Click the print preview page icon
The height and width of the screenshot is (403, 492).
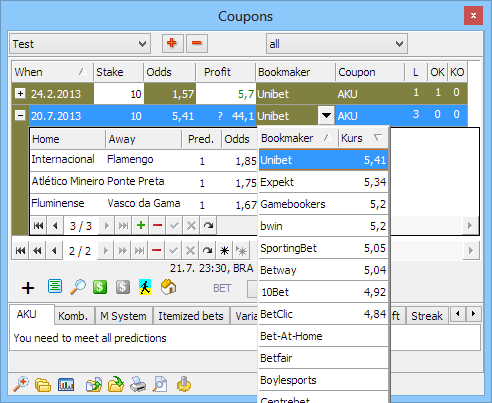coord(160,384)
